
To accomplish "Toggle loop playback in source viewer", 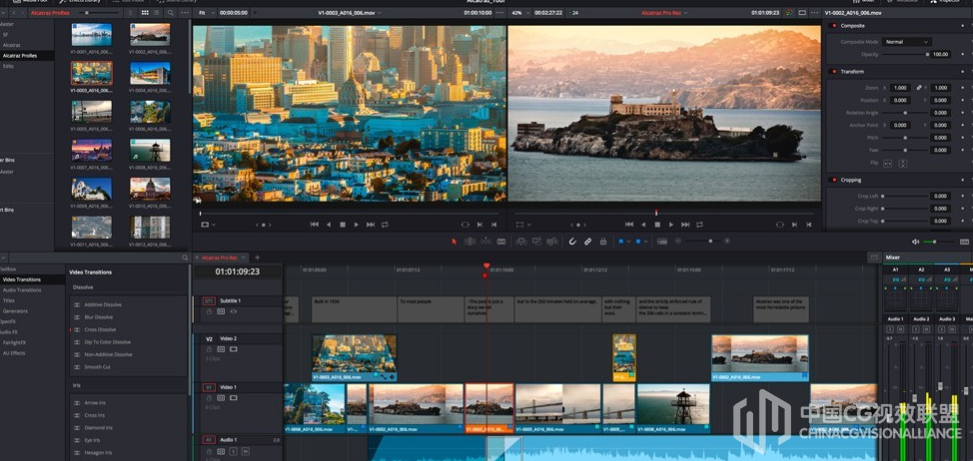I will (385, 225).
